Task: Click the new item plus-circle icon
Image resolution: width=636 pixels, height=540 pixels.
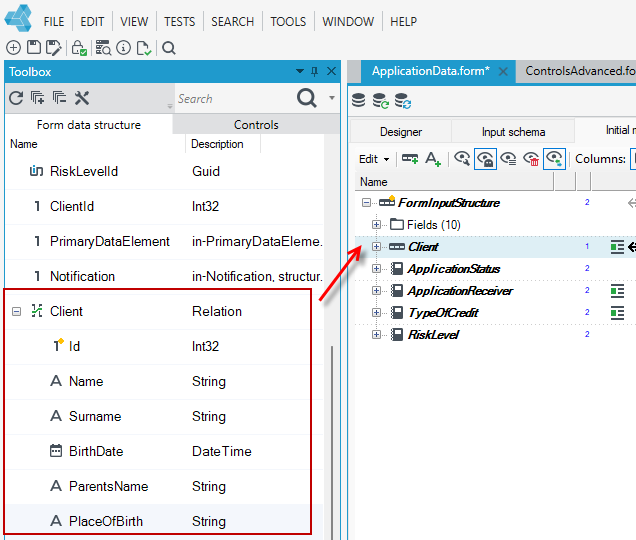Action: [x=13, y=48]
